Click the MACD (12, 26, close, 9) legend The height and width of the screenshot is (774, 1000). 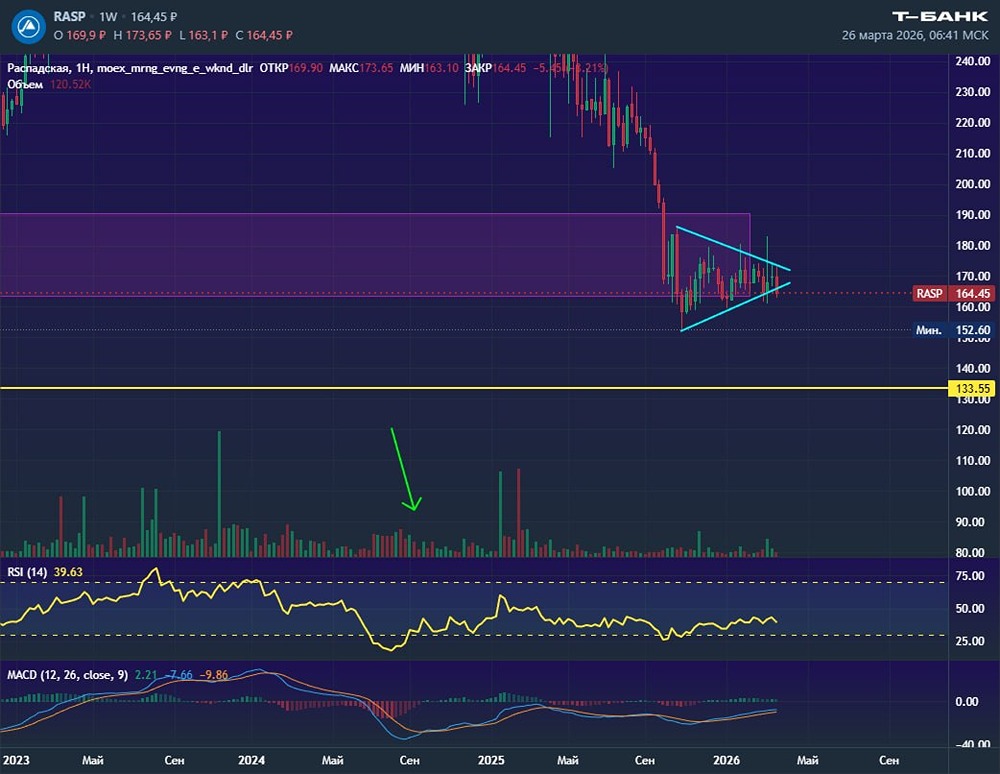pyautogui.click(x=68, y=675)
